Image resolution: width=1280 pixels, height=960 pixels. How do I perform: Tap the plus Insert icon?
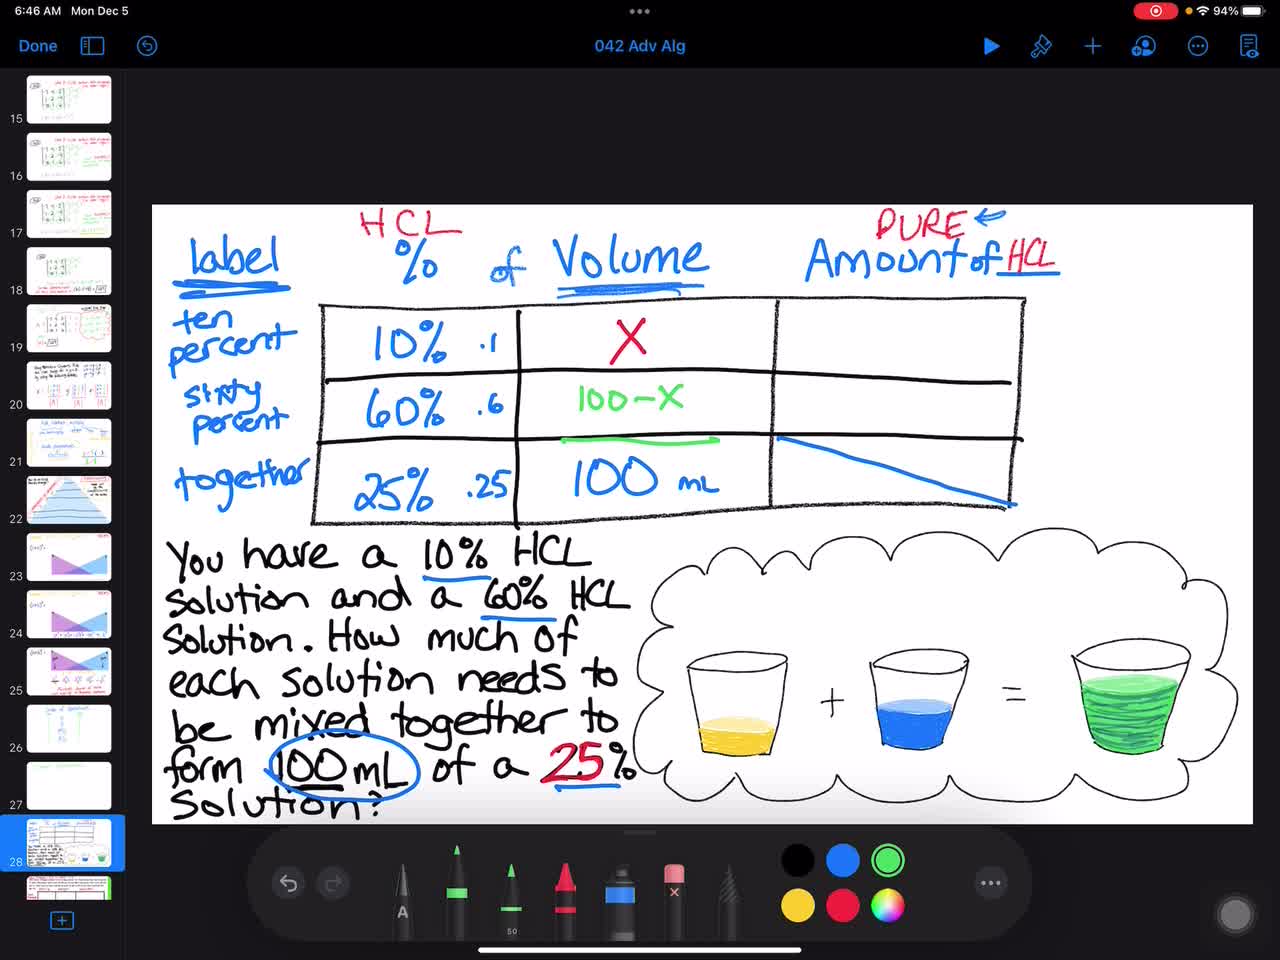coord(1093,46)
